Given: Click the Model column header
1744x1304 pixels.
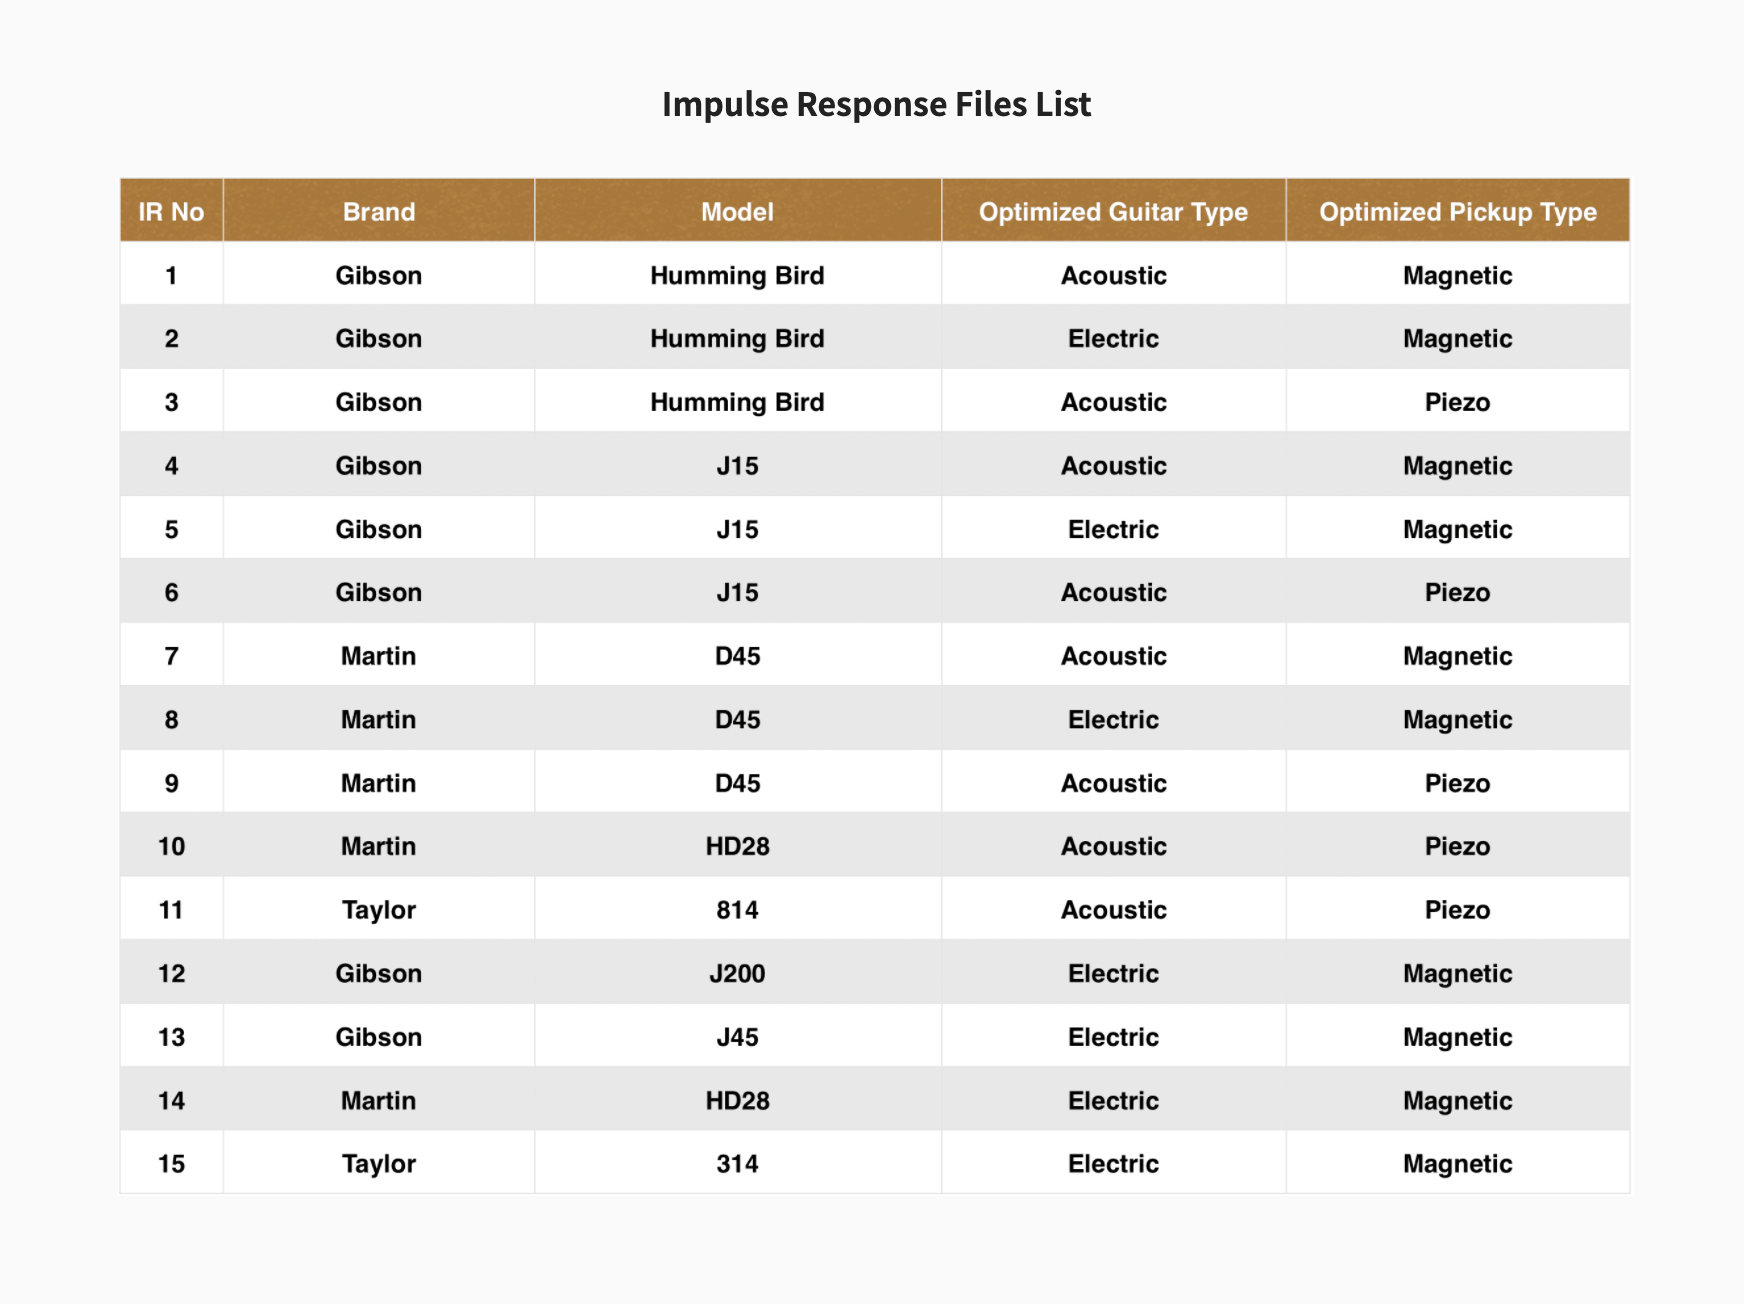Looking at the screenshot, I should [737, 212].
